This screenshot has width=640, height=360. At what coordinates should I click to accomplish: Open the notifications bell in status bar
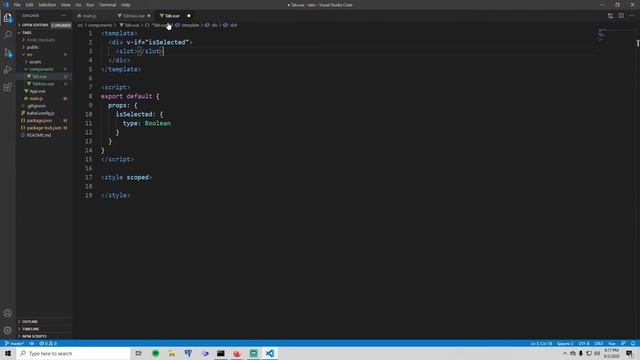(x=633, y=343)
